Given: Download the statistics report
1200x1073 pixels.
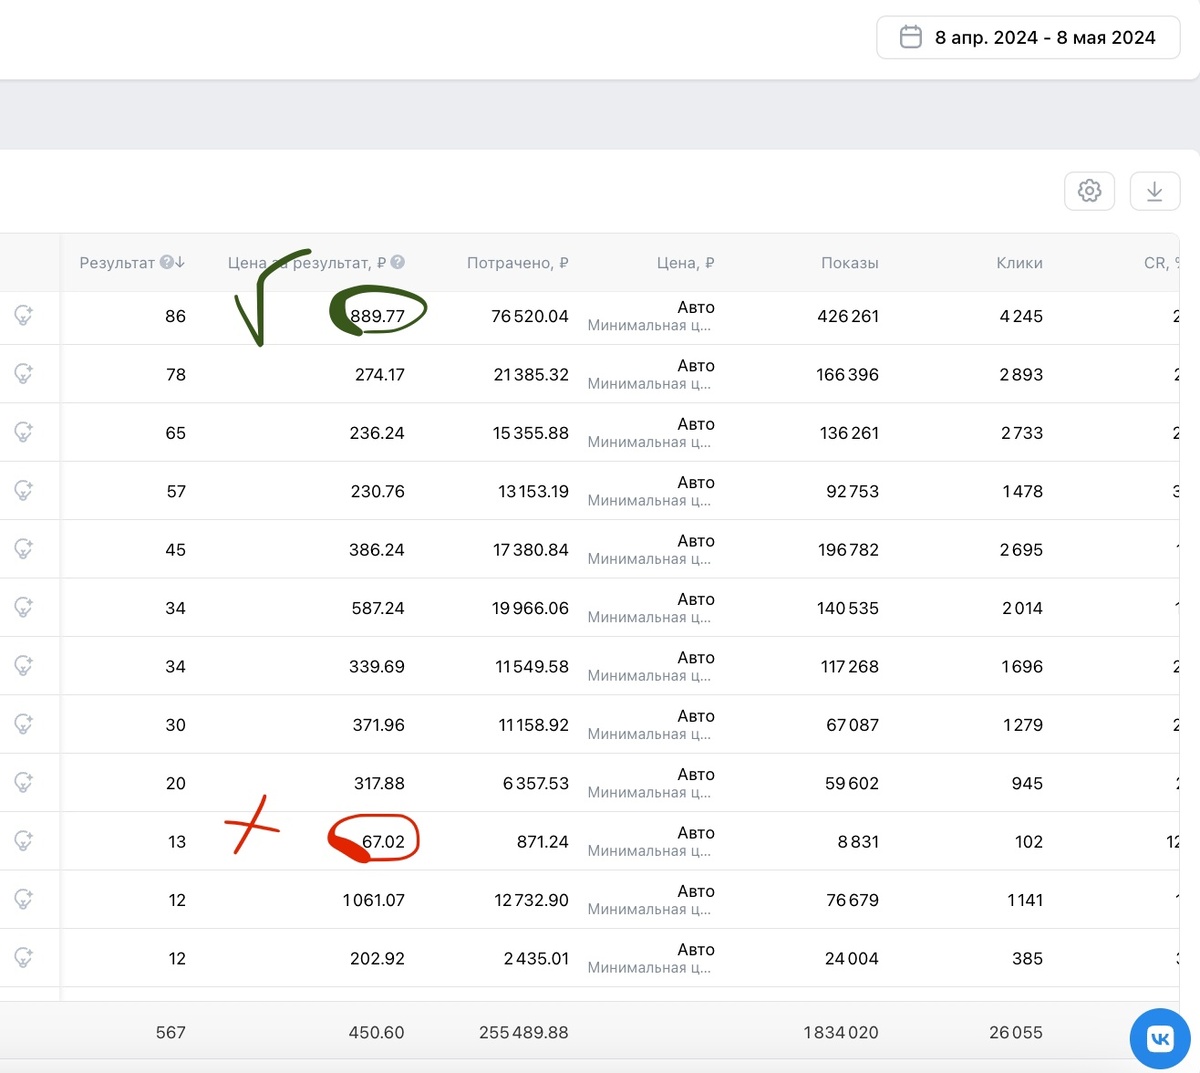Looking at the screenshot, I should [1154, 191].
